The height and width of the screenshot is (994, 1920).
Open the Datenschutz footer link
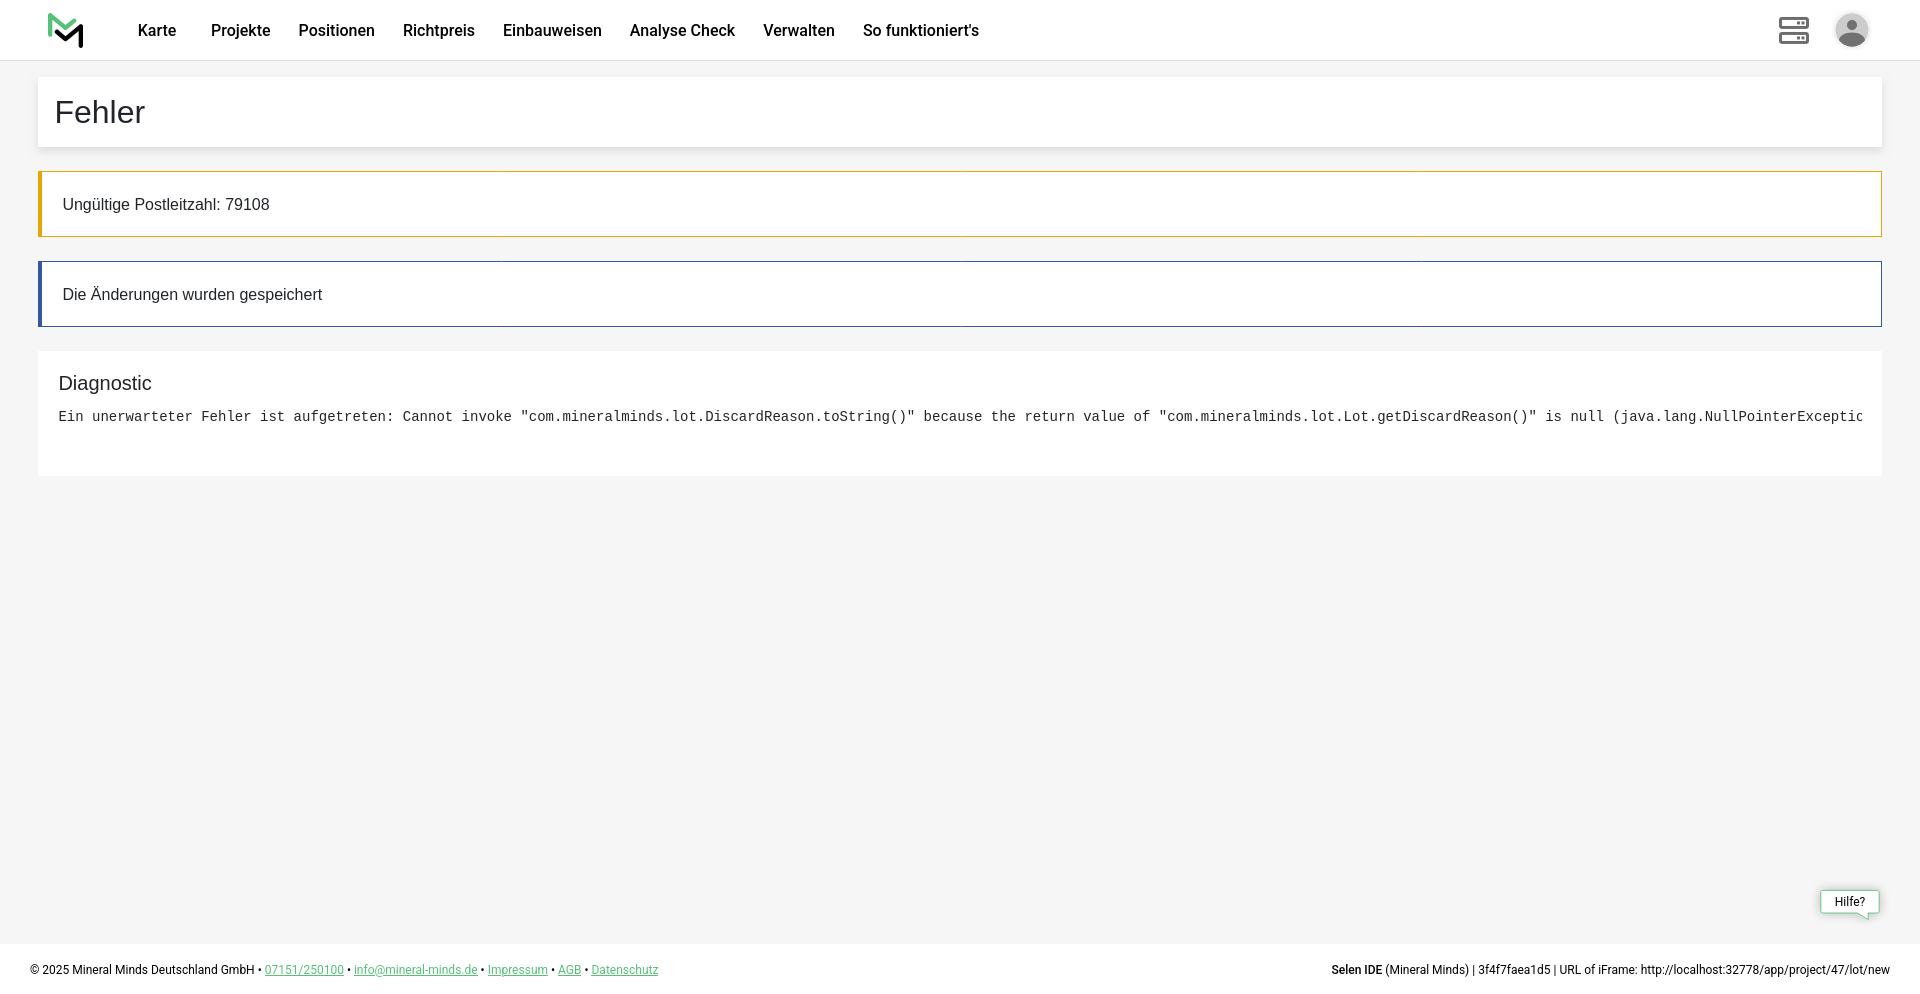(624, 970)
